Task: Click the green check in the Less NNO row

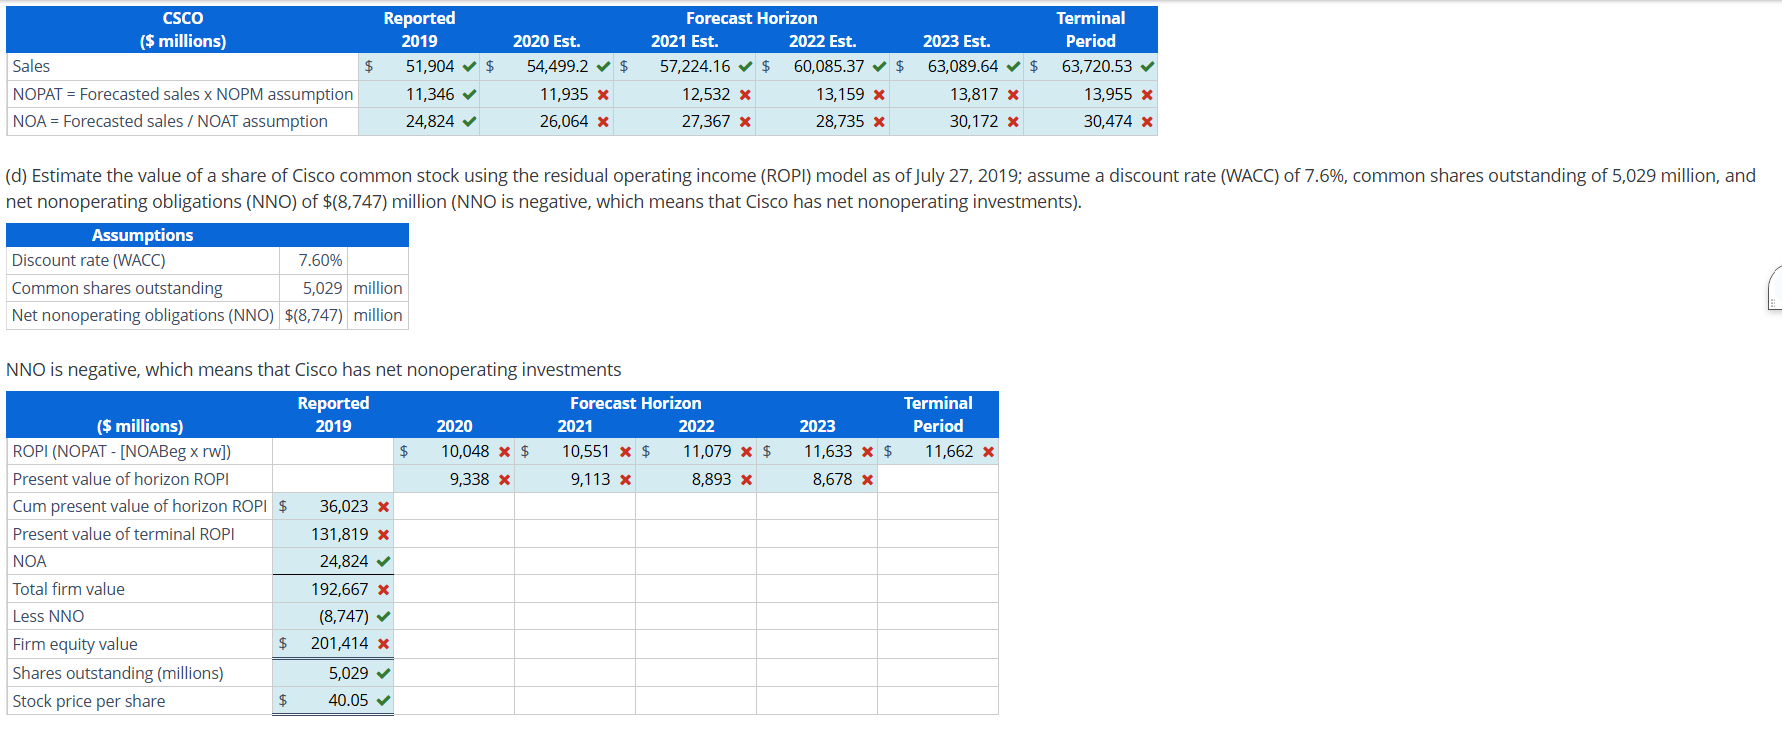Action: 384,617
